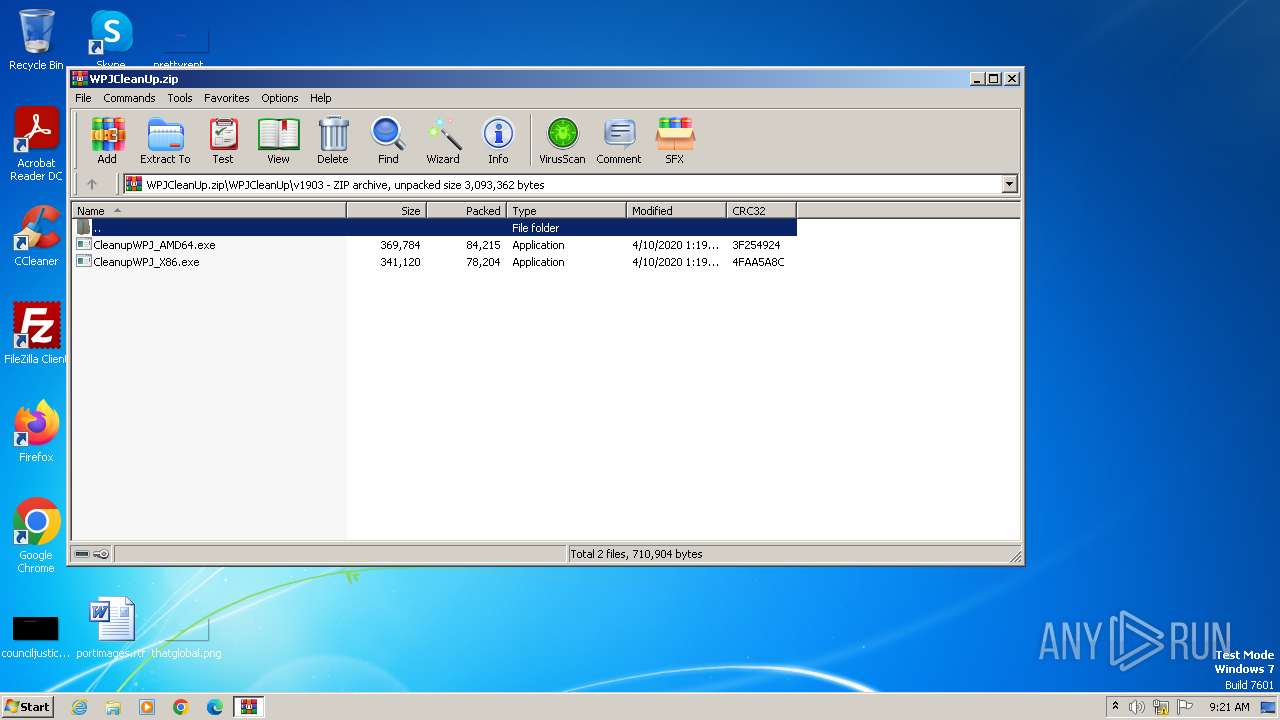Click the Add archive toolbar icon

(x=107, y=140)
